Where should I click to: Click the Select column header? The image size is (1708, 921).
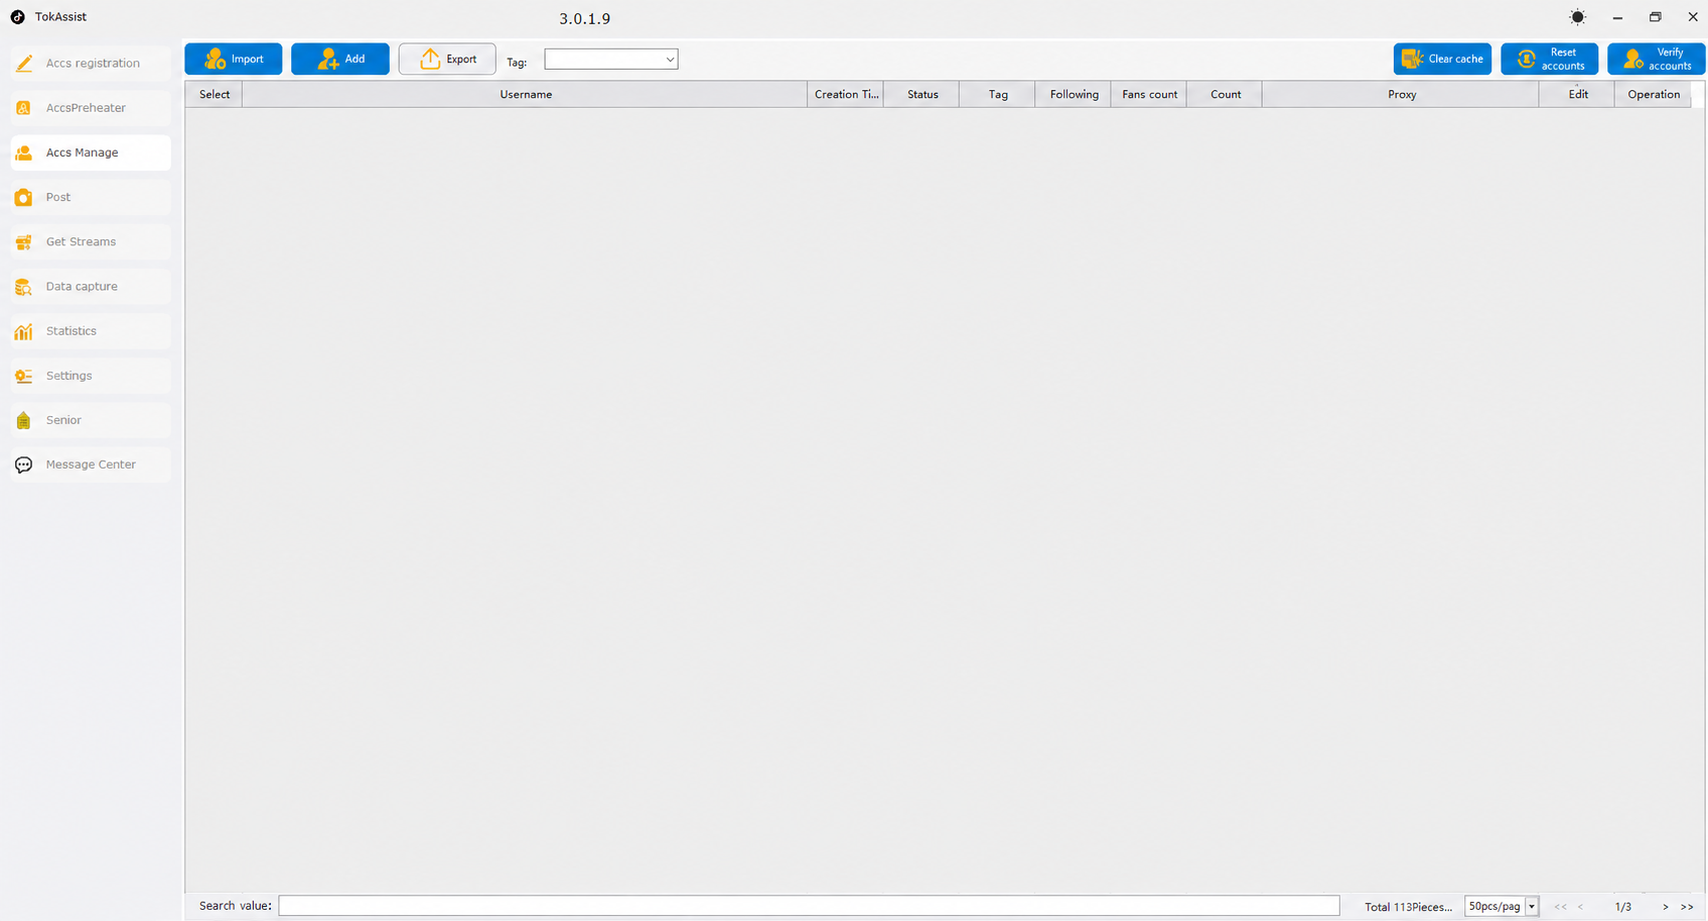pyautogui.click(x=214, y=94)
